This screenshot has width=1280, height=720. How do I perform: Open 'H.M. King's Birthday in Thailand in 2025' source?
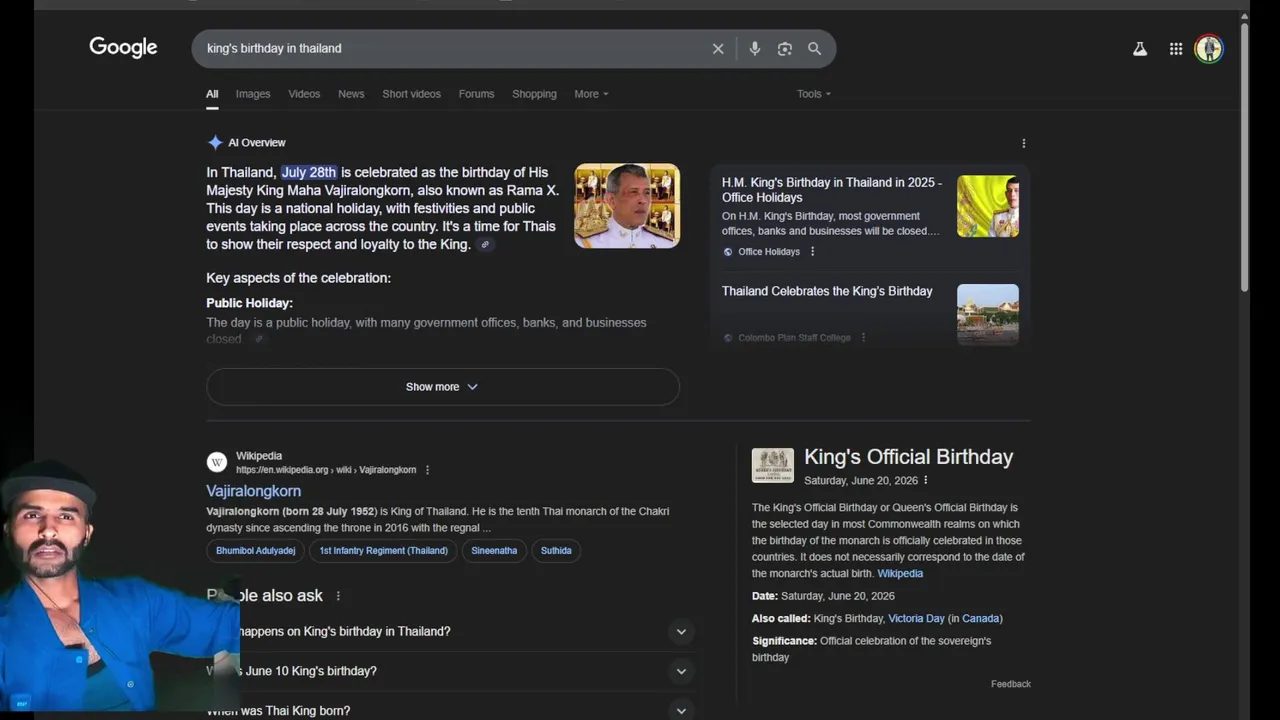834,190
